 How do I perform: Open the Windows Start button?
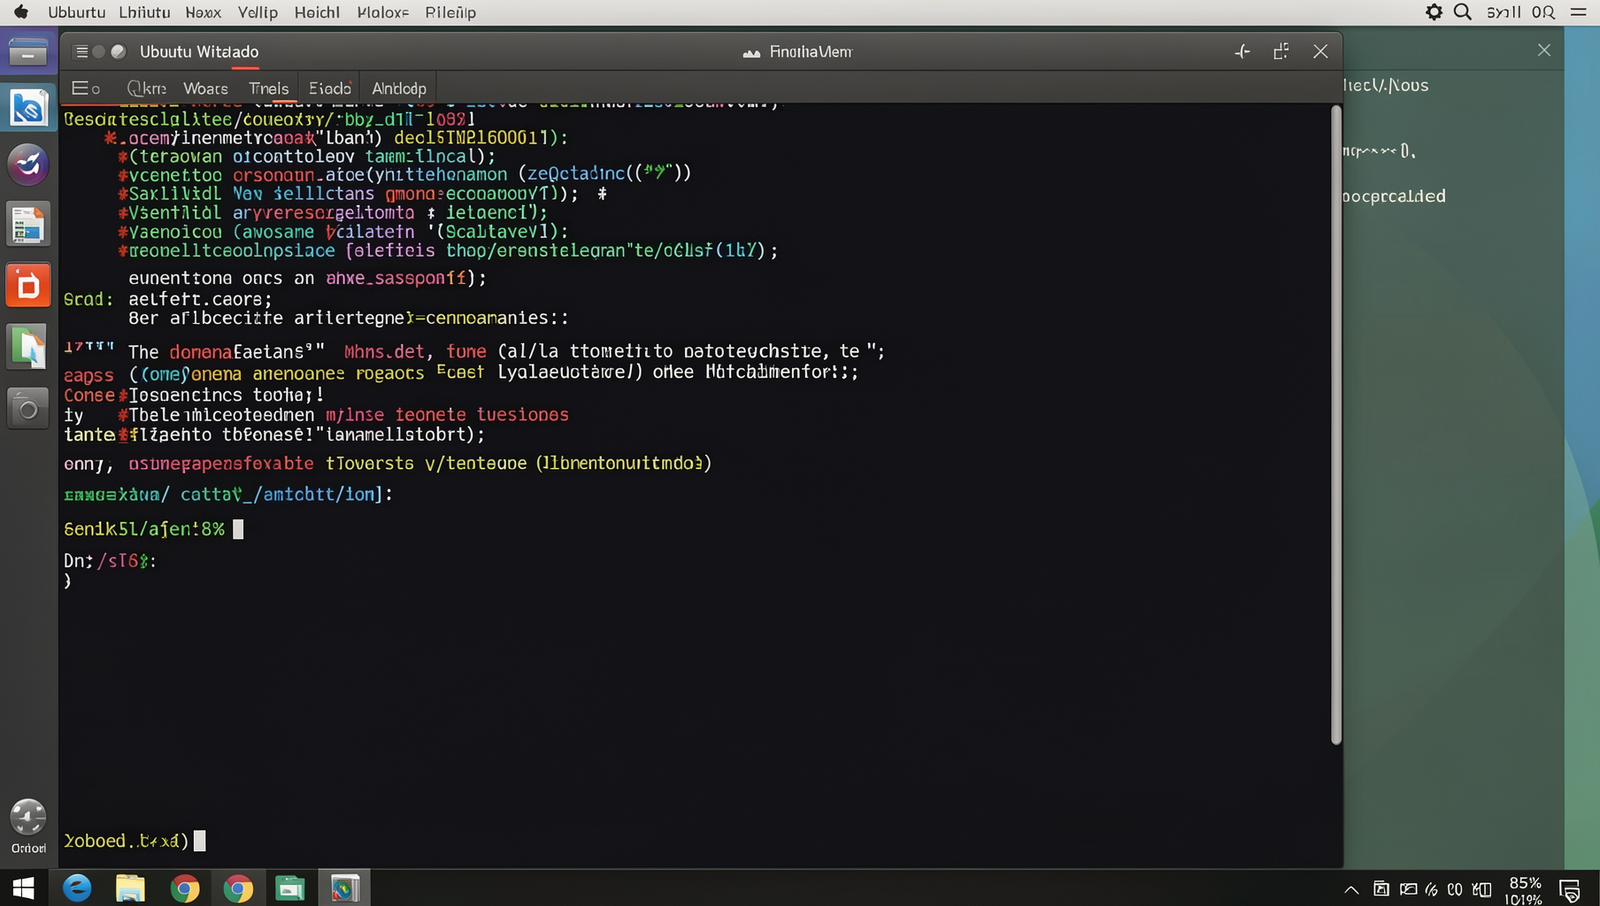click(x=23, y=887)
